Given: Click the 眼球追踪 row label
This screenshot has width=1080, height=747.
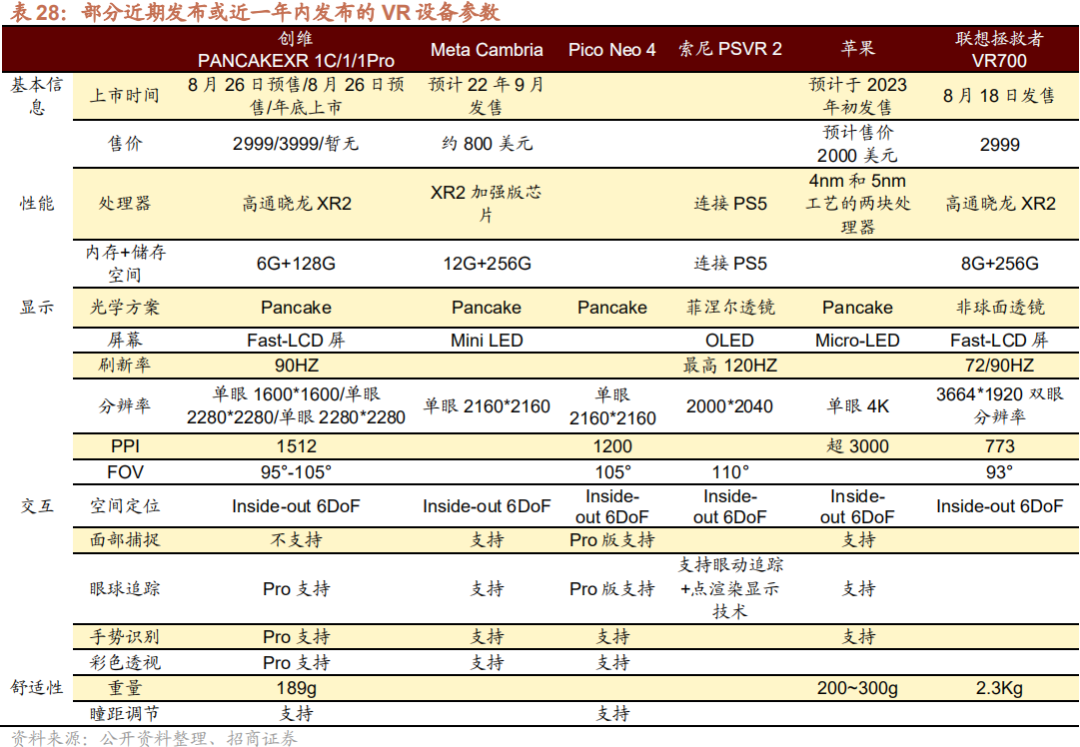Looking at the screenshot, I should pos(125,589).
